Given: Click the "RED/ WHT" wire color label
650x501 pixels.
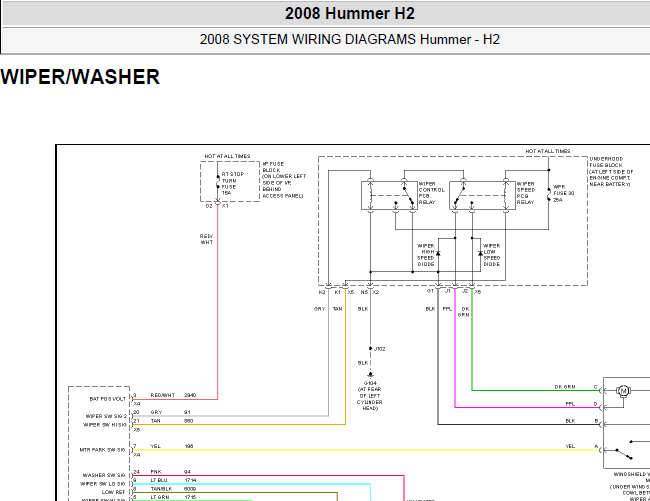Looking at the screenshot, I should click(206, 239).
